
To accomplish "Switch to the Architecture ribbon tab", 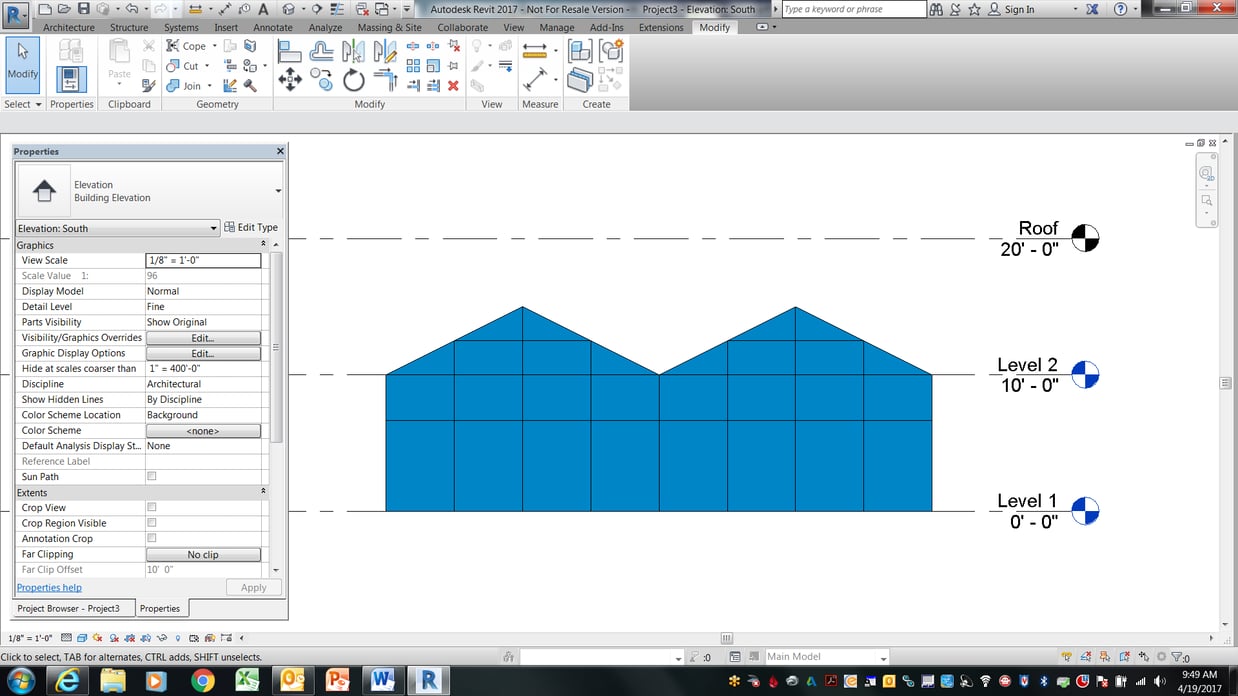I will pos(68,27).
